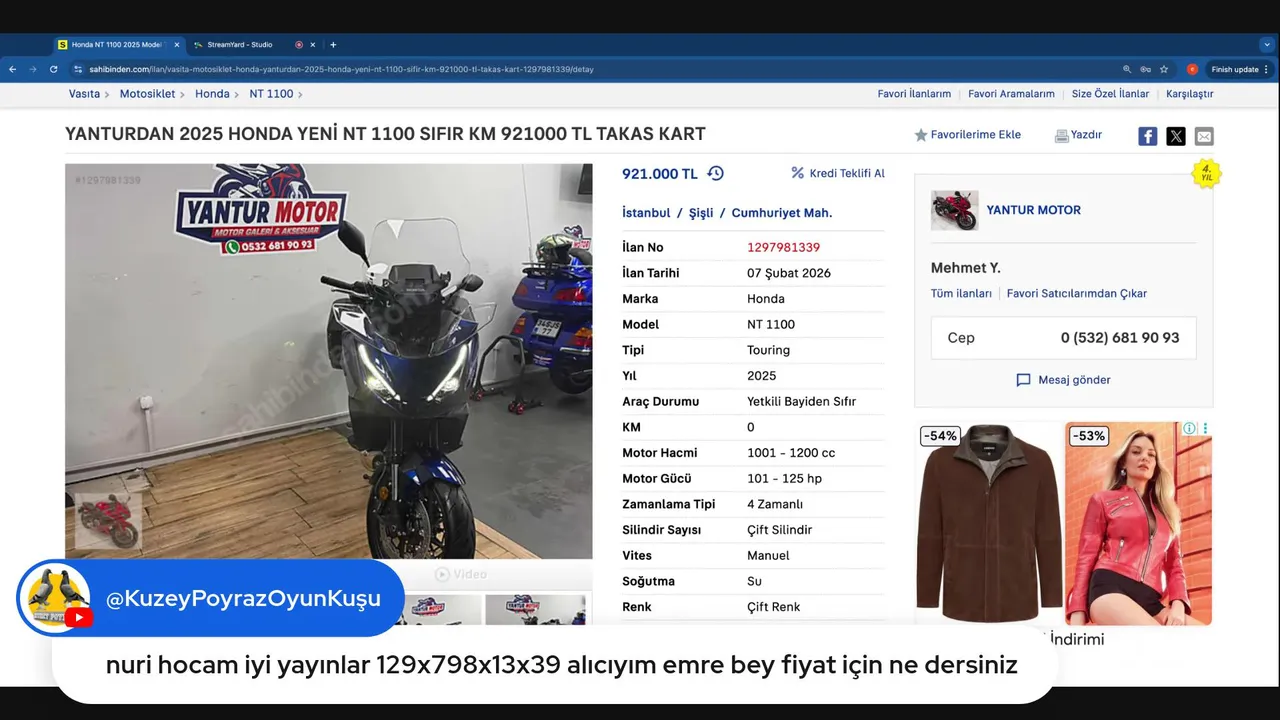Bookmark the page with the star icon
The image size is (1280, 720).
coord(1164,69)
